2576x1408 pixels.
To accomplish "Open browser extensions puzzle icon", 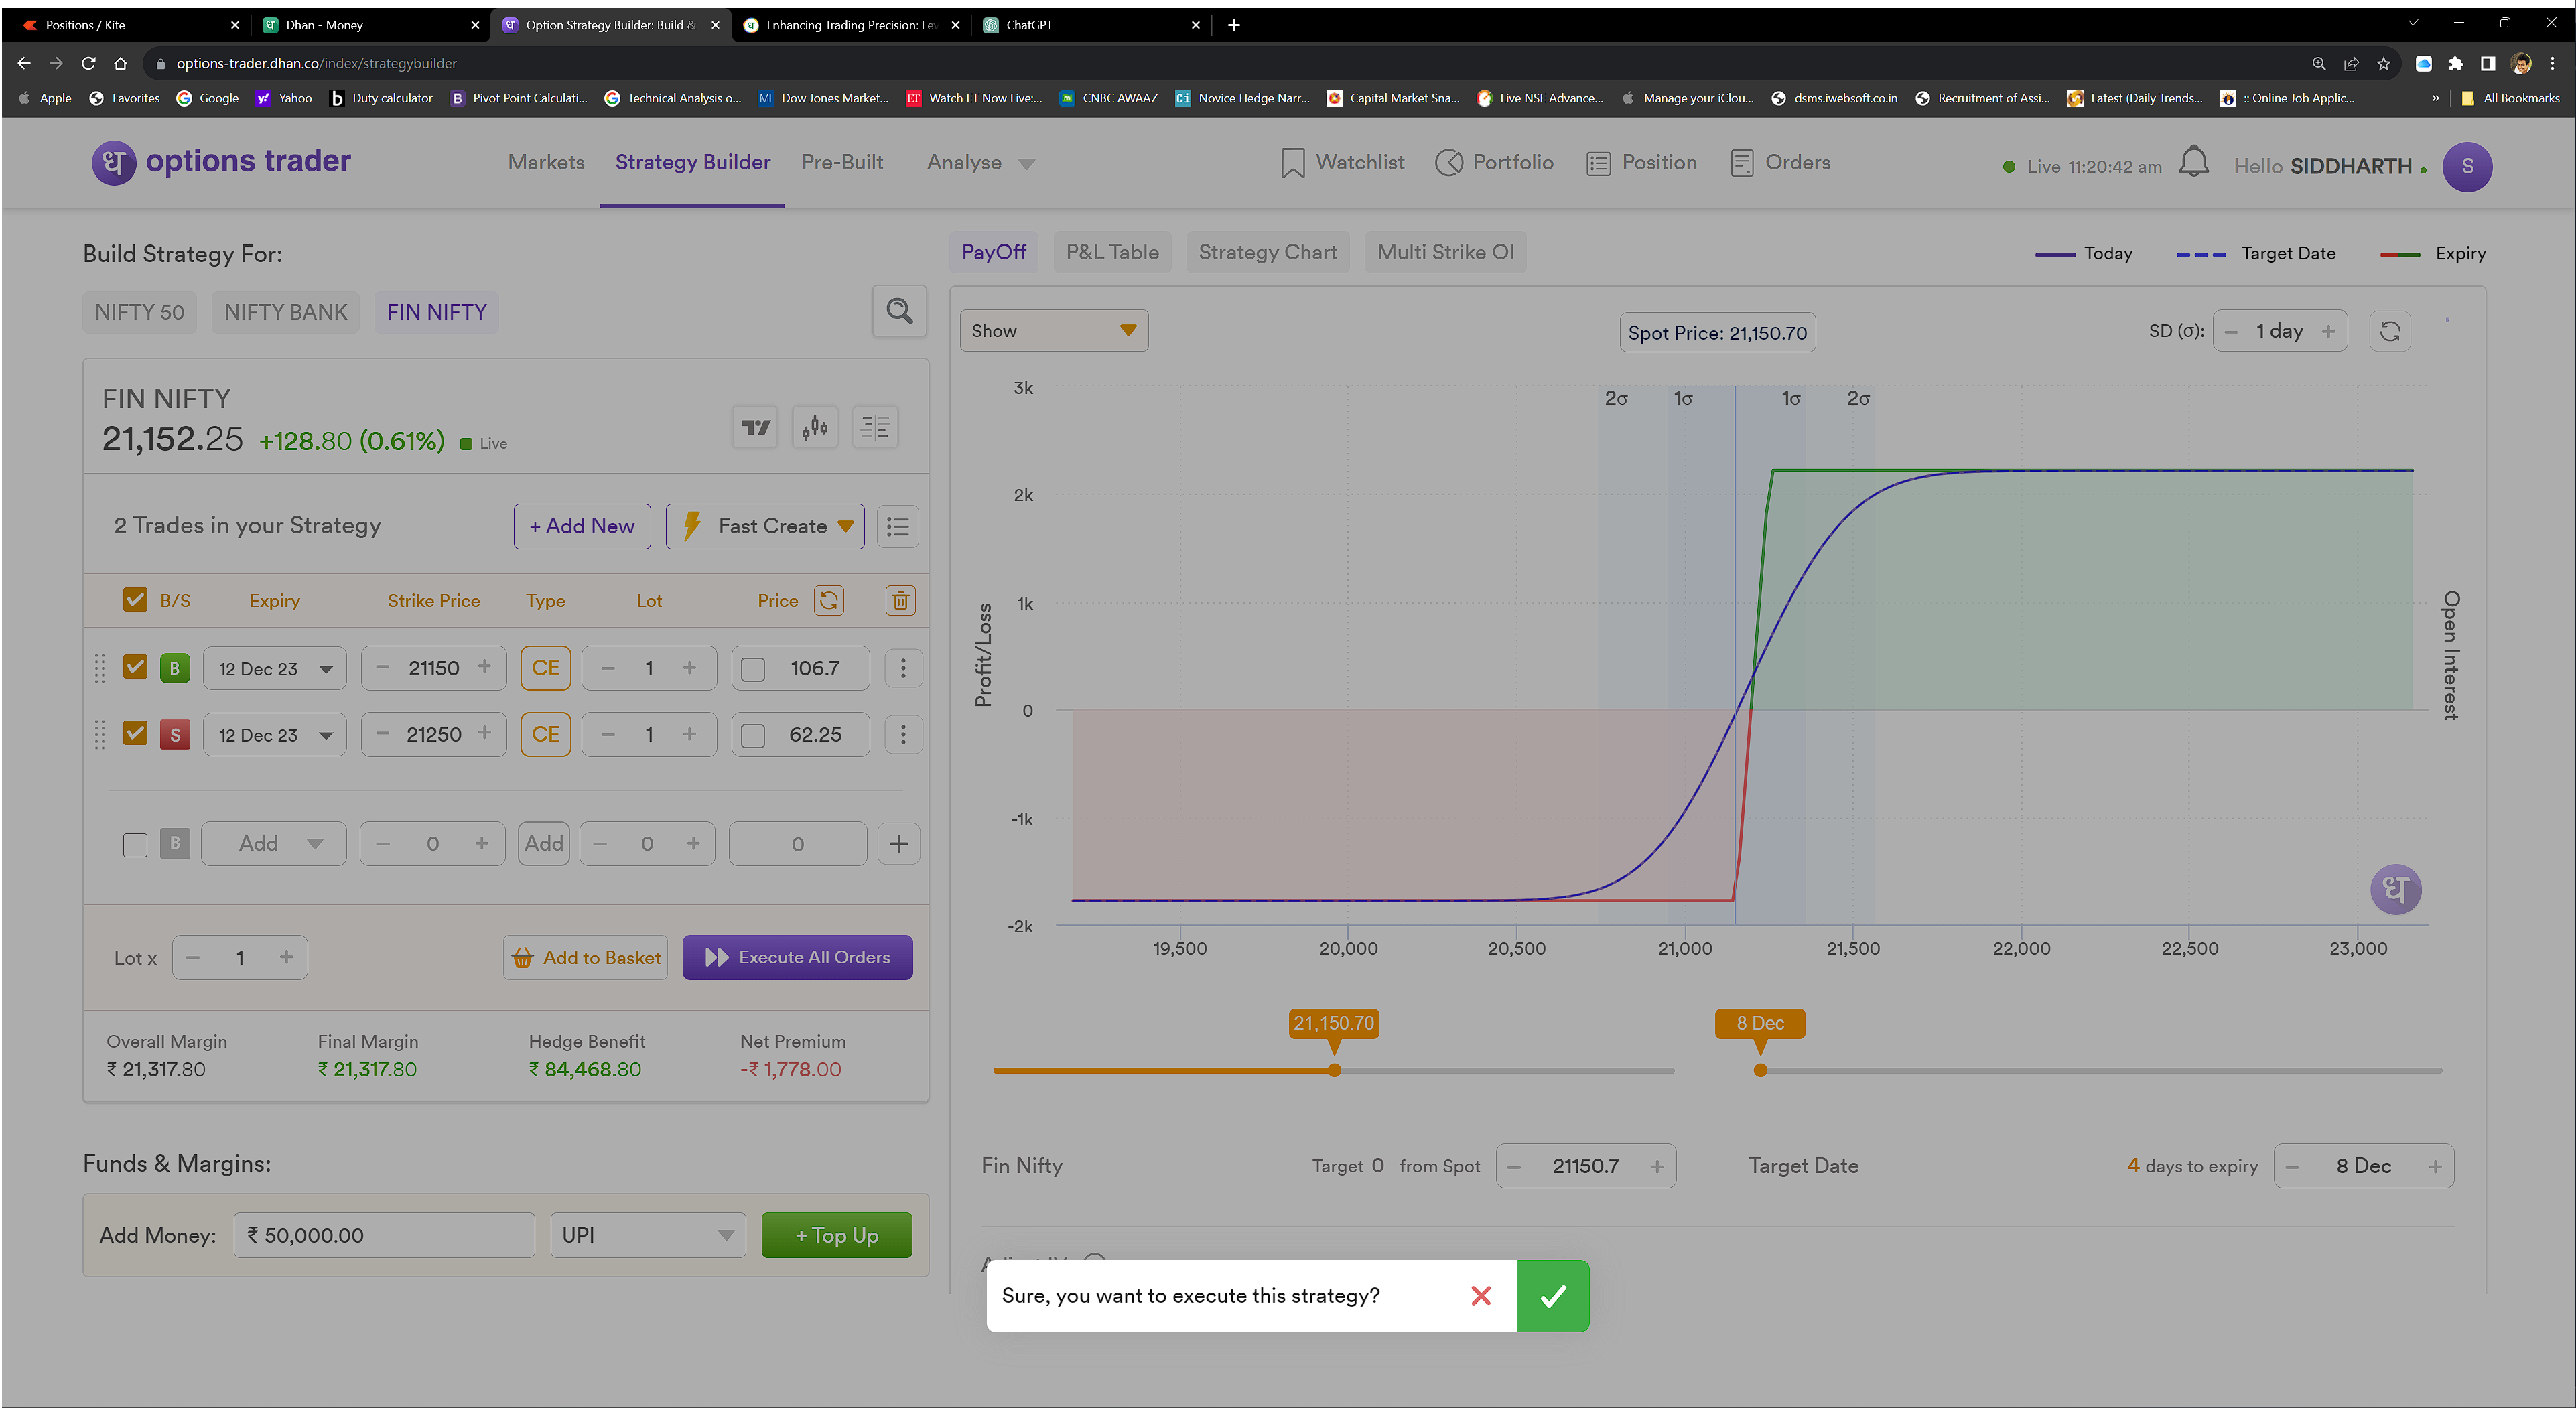I will tap(2455, 63).
